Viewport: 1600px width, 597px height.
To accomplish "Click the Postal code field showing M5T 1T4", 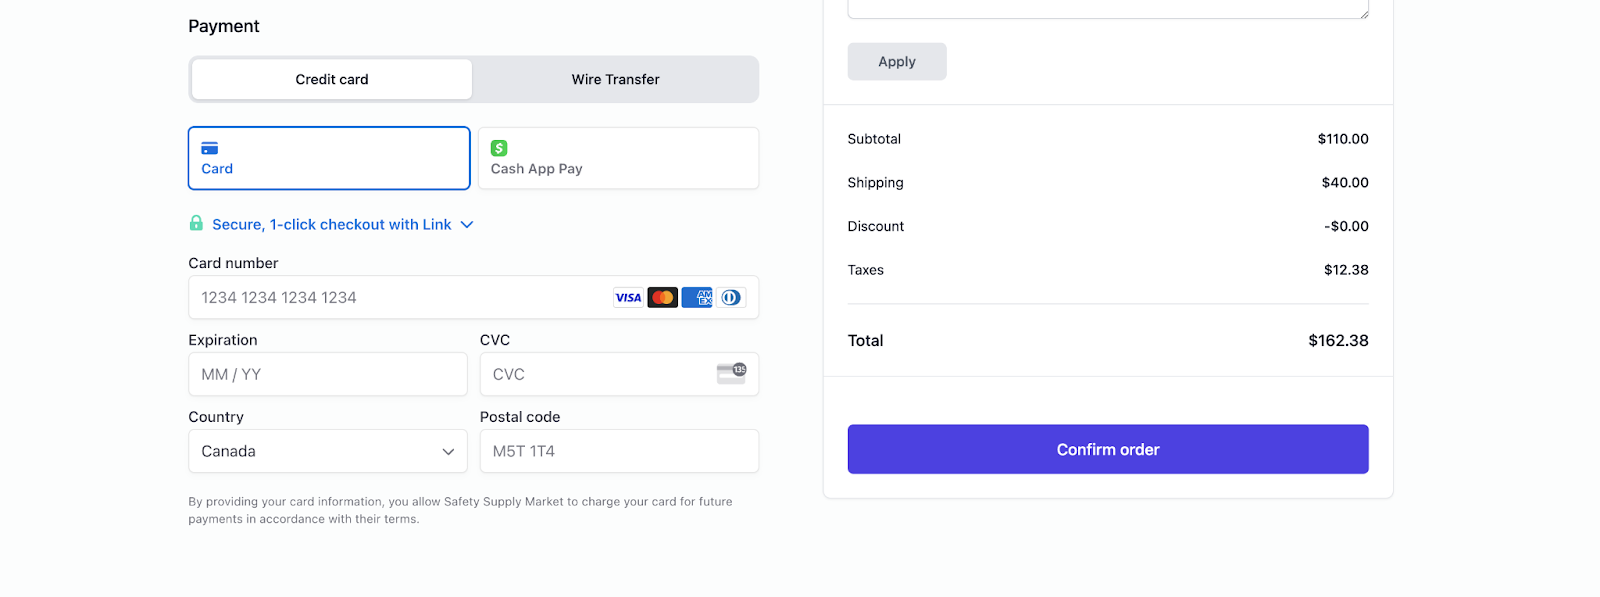I will pos(618,450).
